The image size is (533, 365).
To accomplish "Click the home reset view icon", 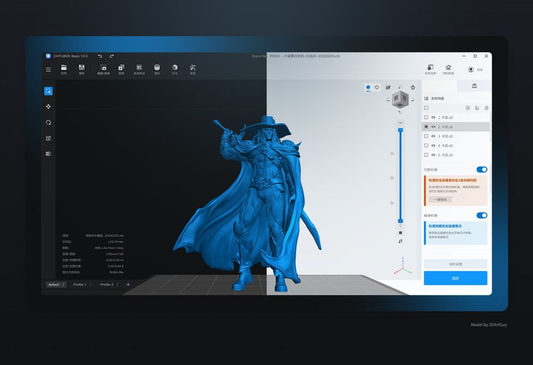I will pos(413,88).
